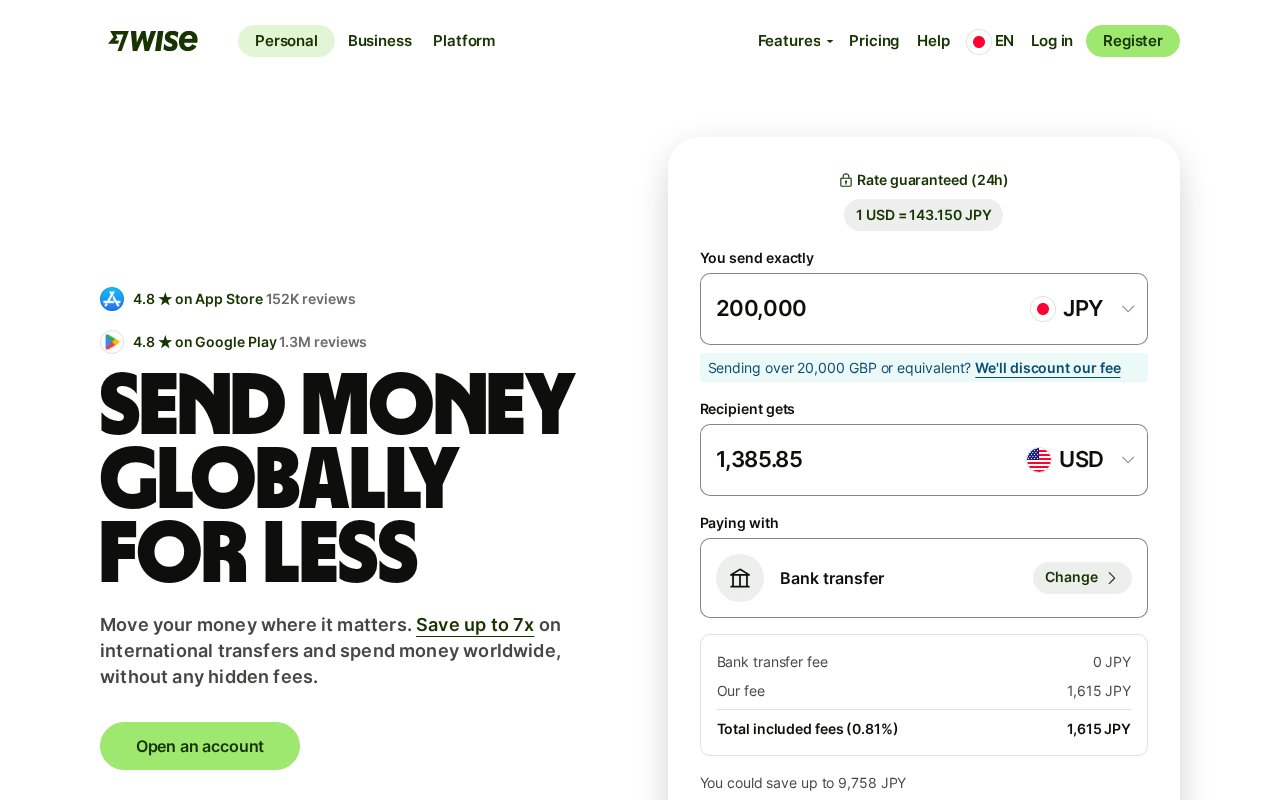Click the JPY Japan flag icon
Screen dimensions: 1280x800
[x=1043, y=309]
